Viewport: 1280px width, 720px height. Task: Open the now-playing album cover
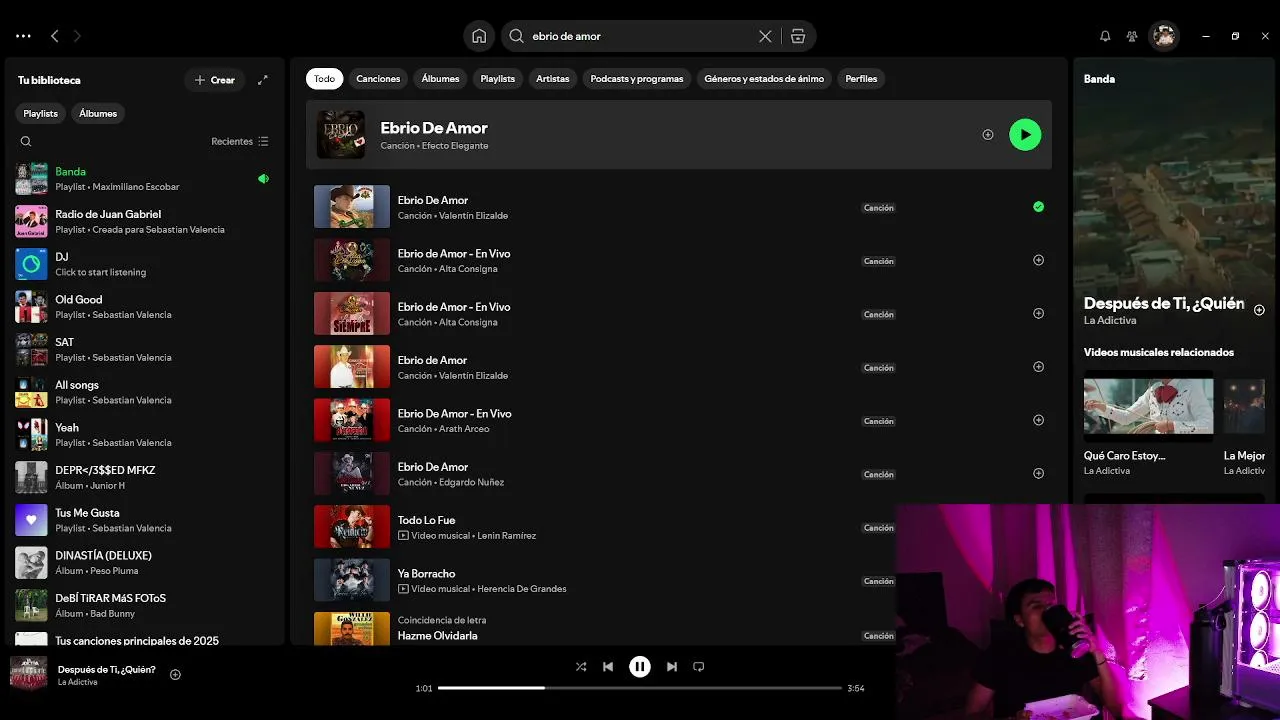(x=28, y=674)
